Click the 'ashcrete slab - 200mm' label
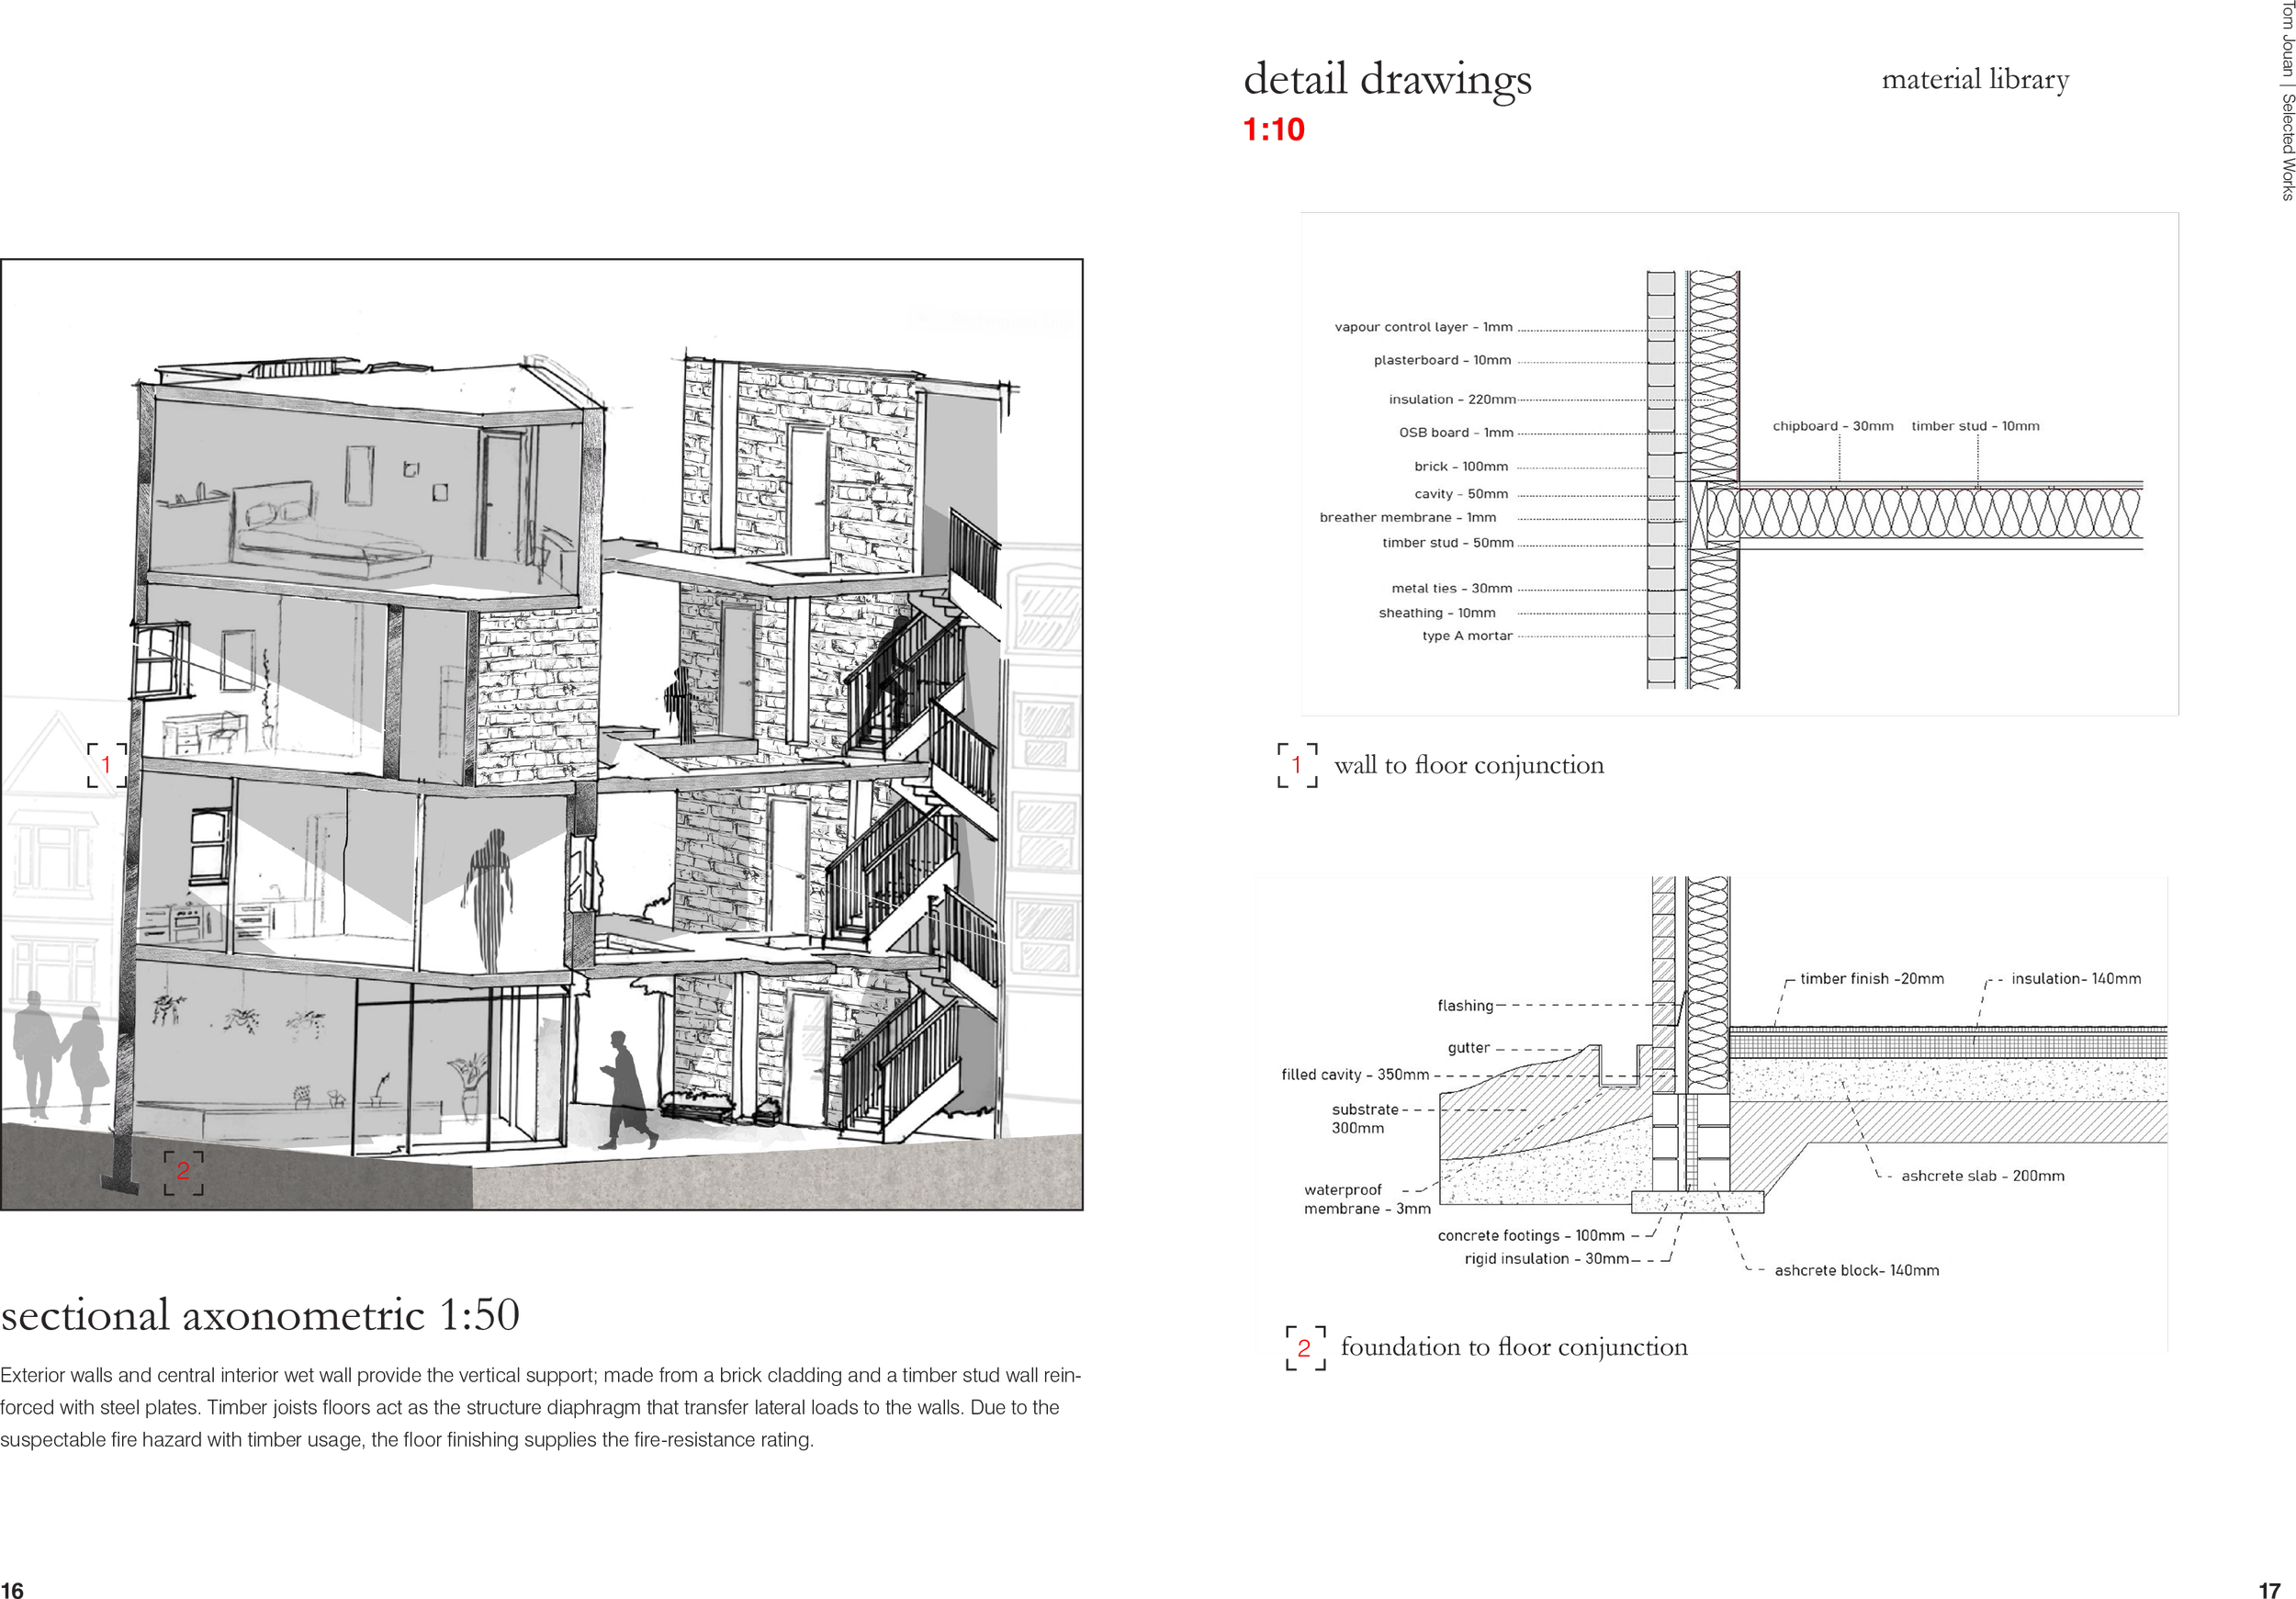 tap(1982, 1176)
